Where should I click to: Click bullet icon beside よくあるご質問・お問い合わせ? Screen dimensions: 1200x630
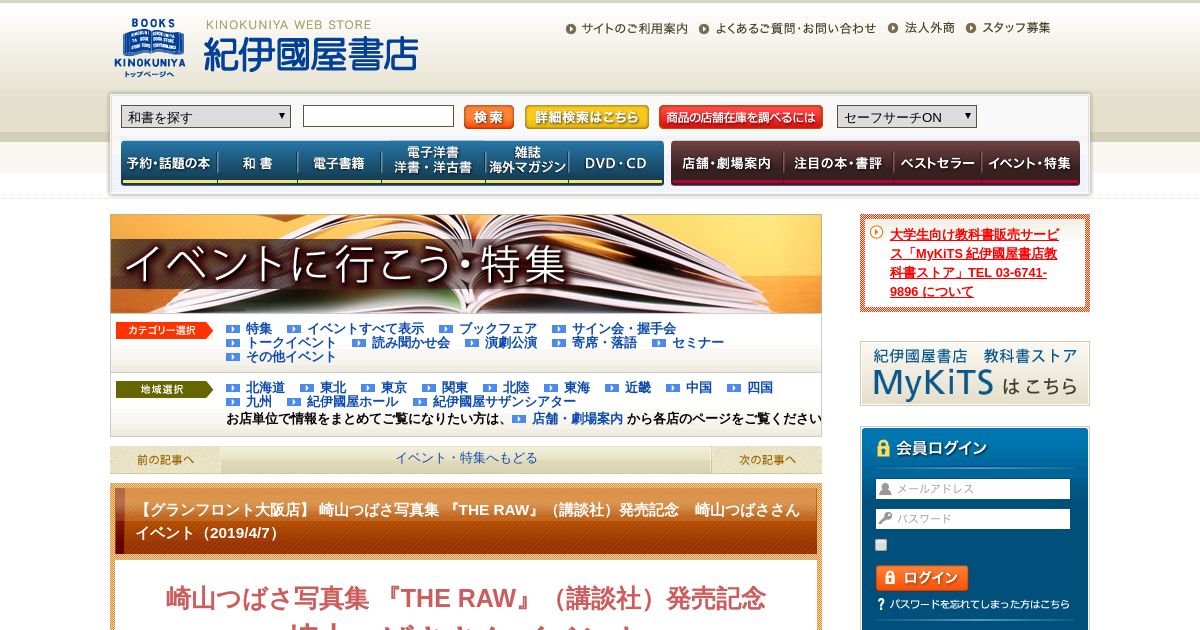704,29
